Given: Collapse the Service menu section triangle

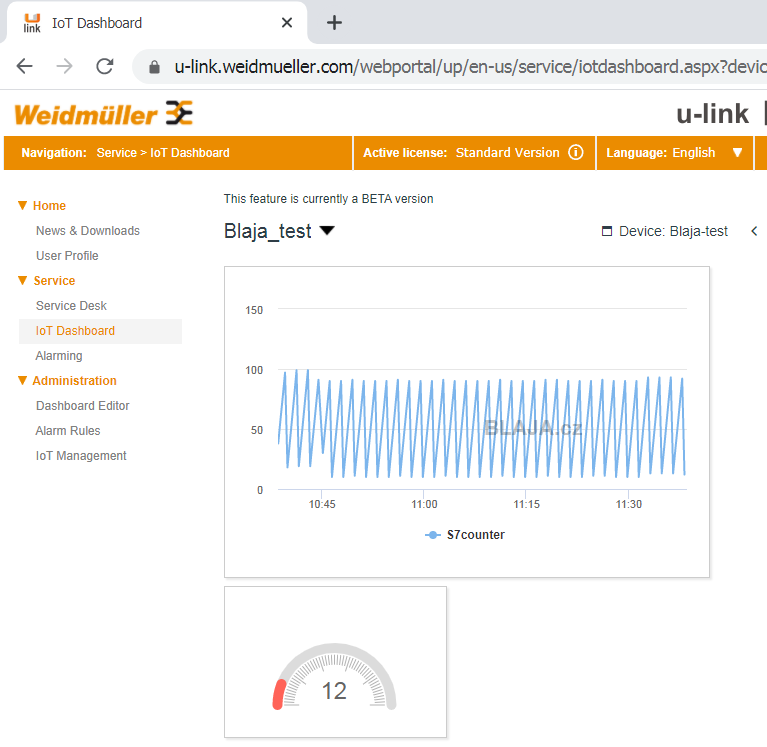Looking at the screenshot, I should click(23, 280).
